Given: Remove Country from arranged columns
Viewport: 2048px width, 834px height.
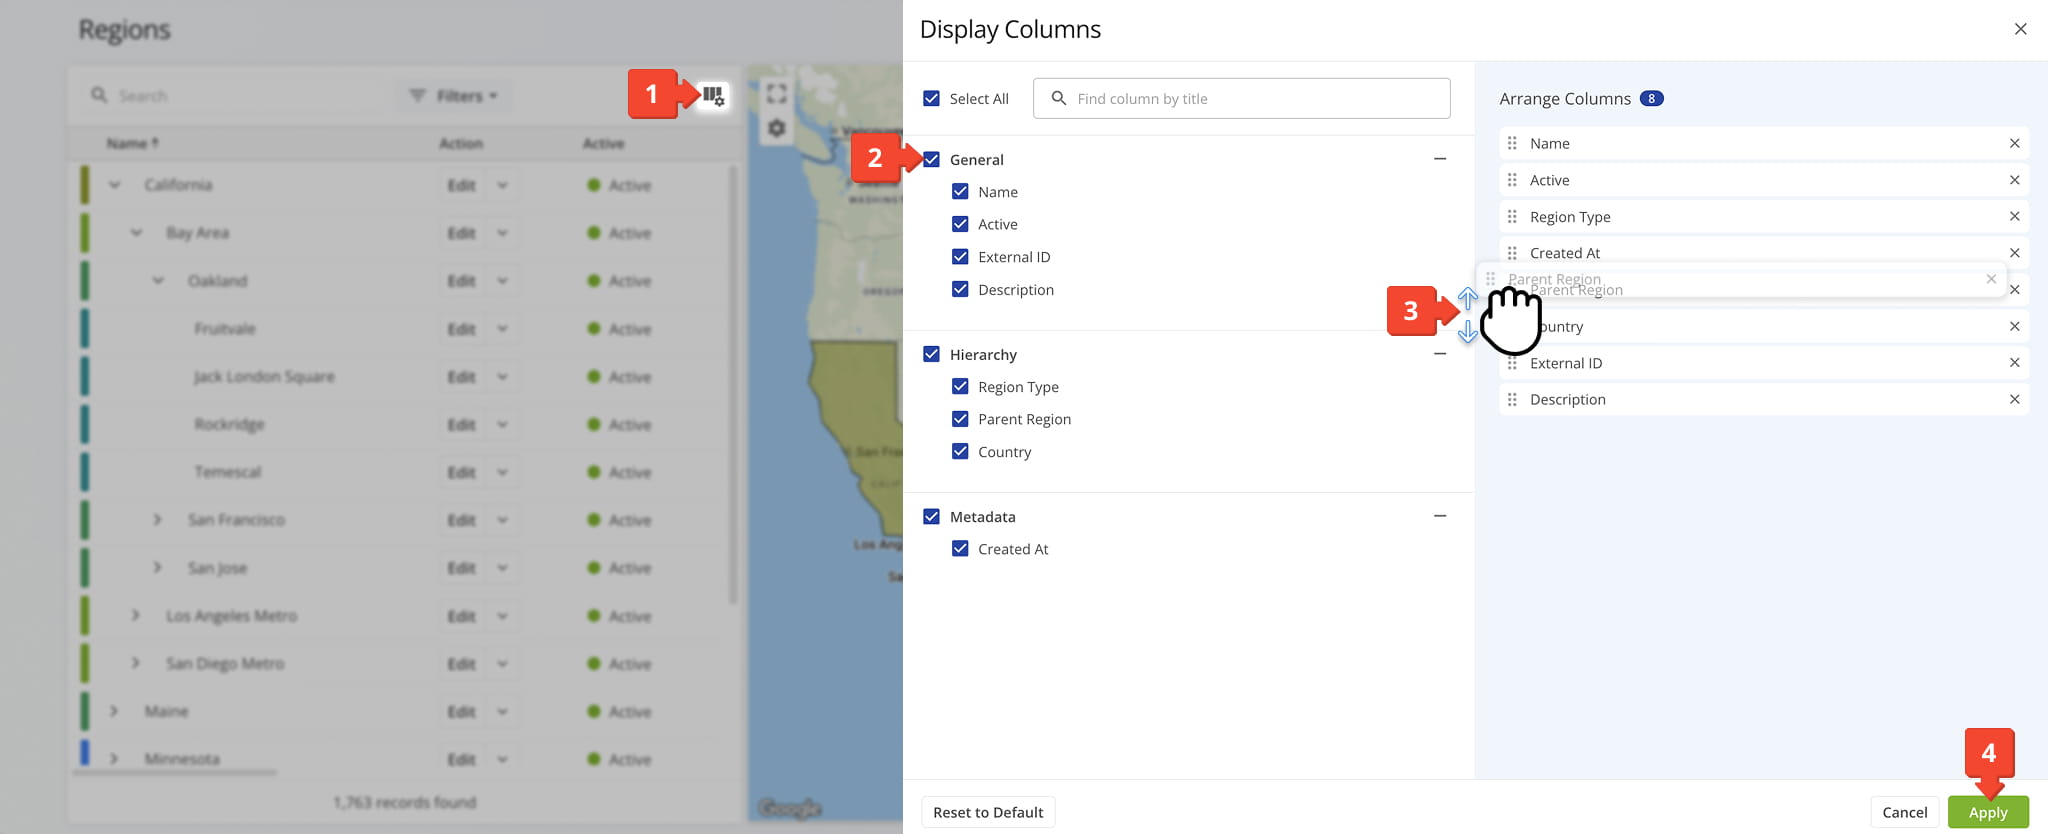Looking at the screenshot, I should [2014, 326].
